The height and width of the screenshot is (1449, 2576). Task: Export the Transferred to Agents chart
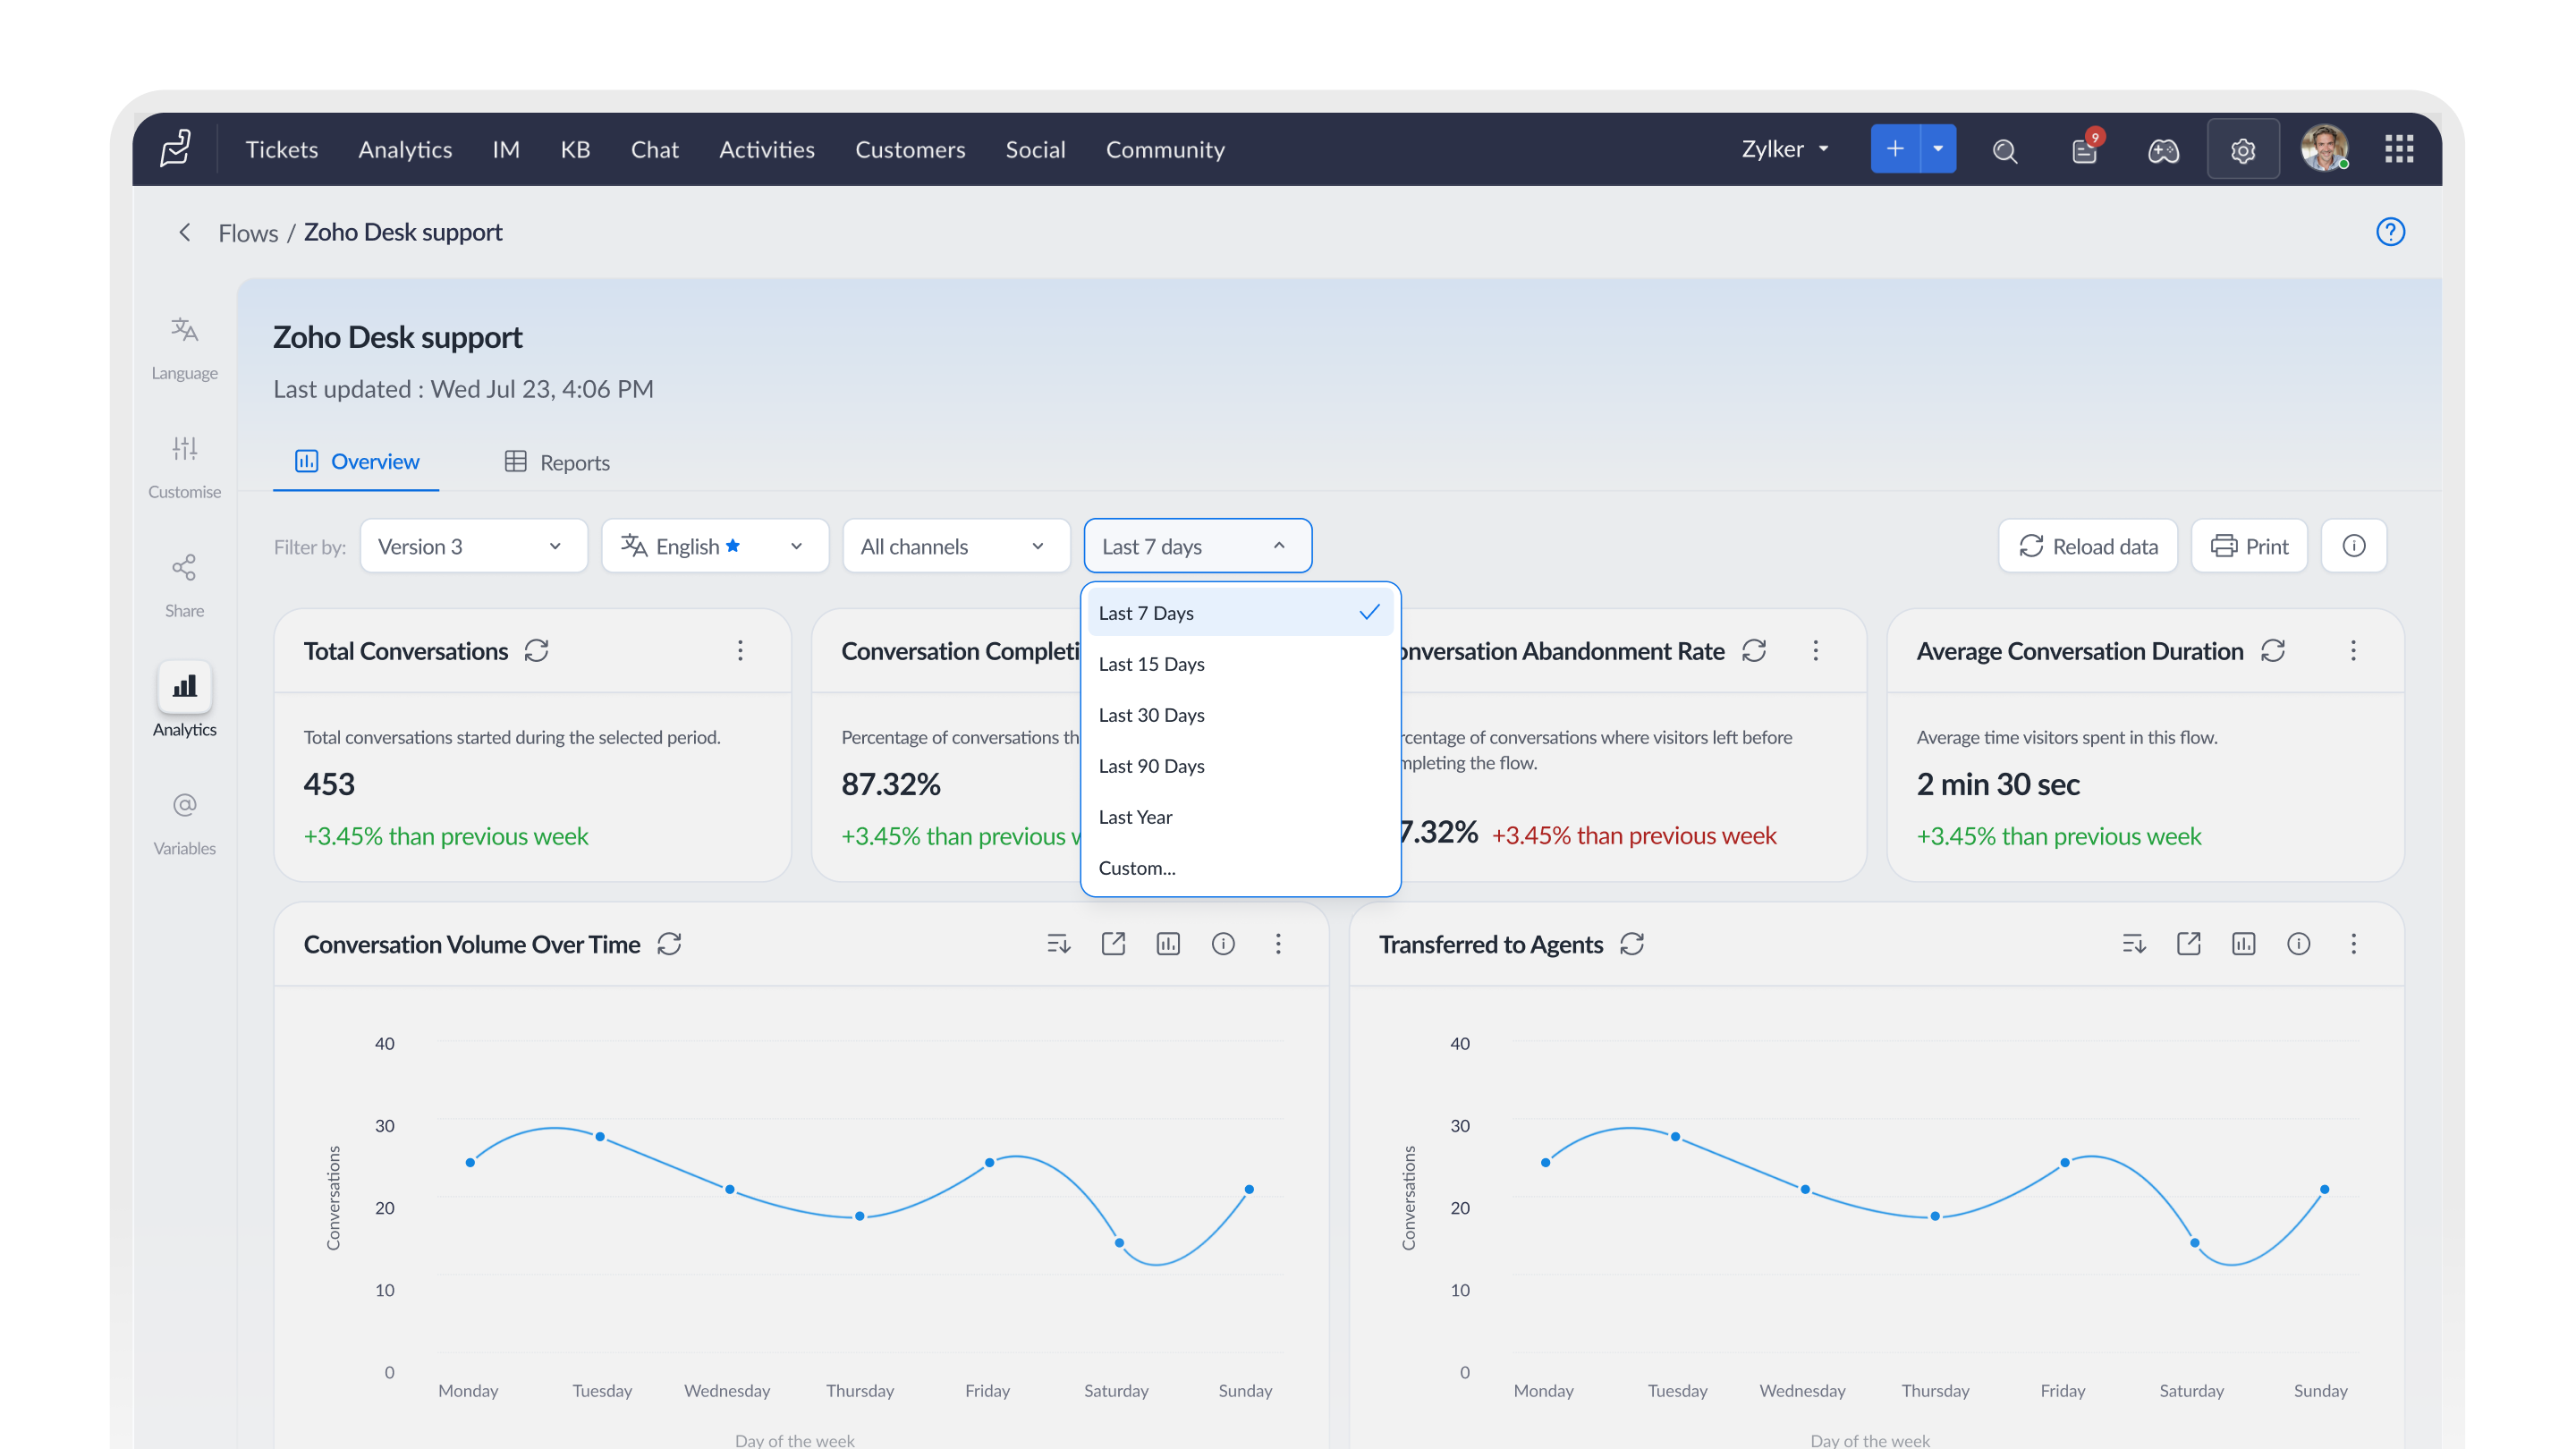click(2188, 943)
